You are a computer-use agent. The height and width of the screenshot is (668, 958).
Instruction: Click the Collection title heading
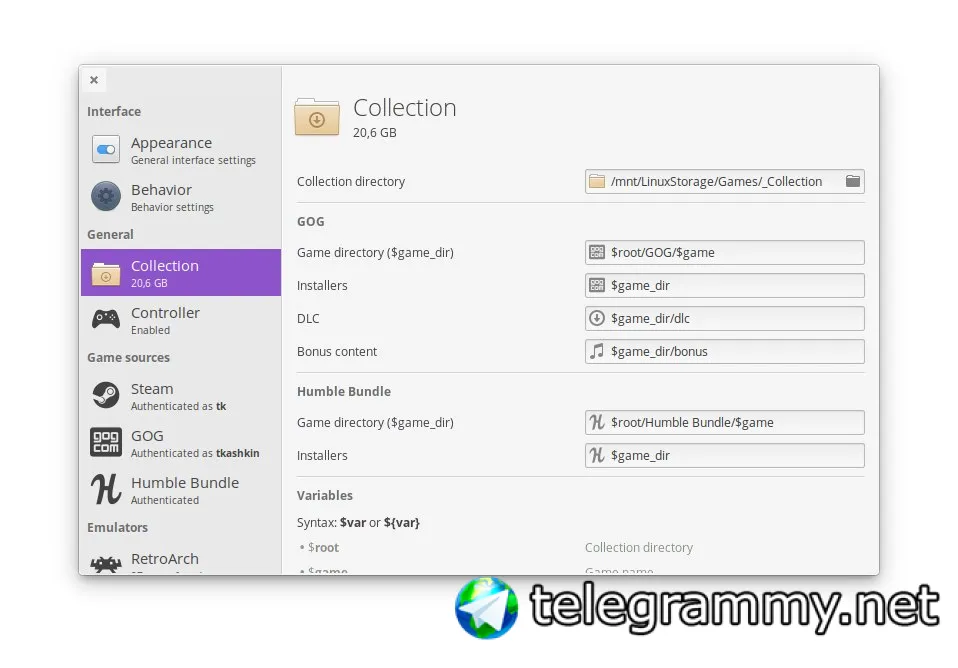[x=404, y=108]
